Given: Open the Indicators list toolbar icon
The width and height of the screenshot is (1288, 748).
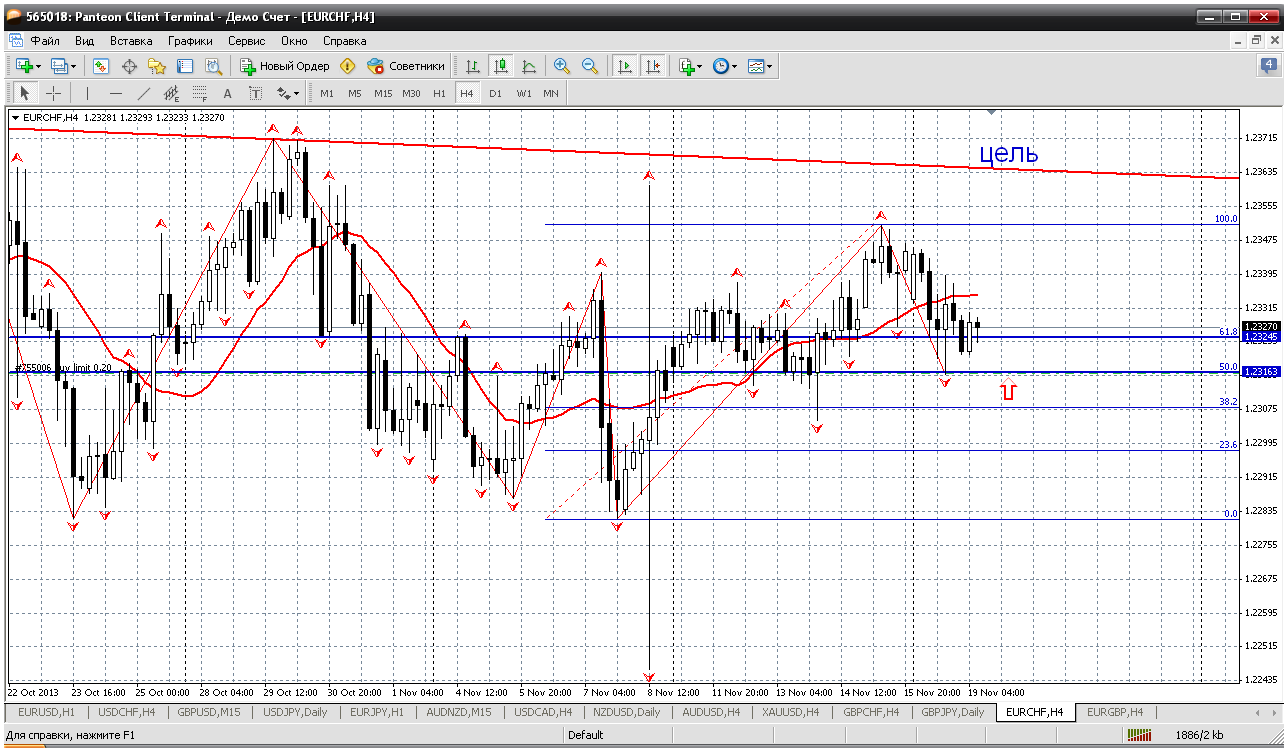Looking at the screenshot, I should (x=686, y=66).
